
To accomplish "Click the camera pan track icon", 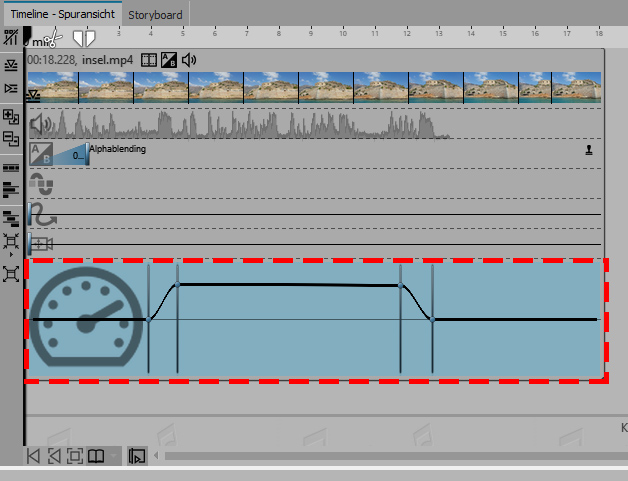I will coord(41,244).
